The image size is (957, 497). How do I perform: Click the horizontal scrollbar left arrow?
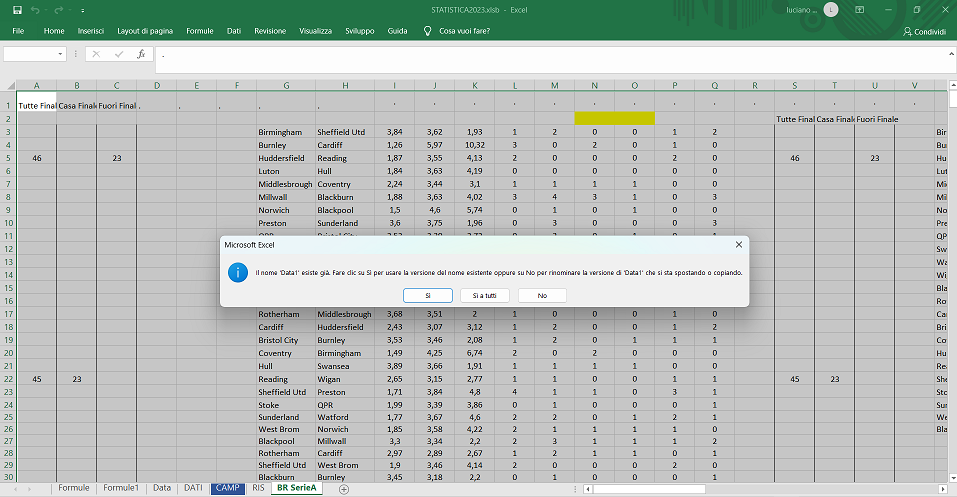coord(588,489)
